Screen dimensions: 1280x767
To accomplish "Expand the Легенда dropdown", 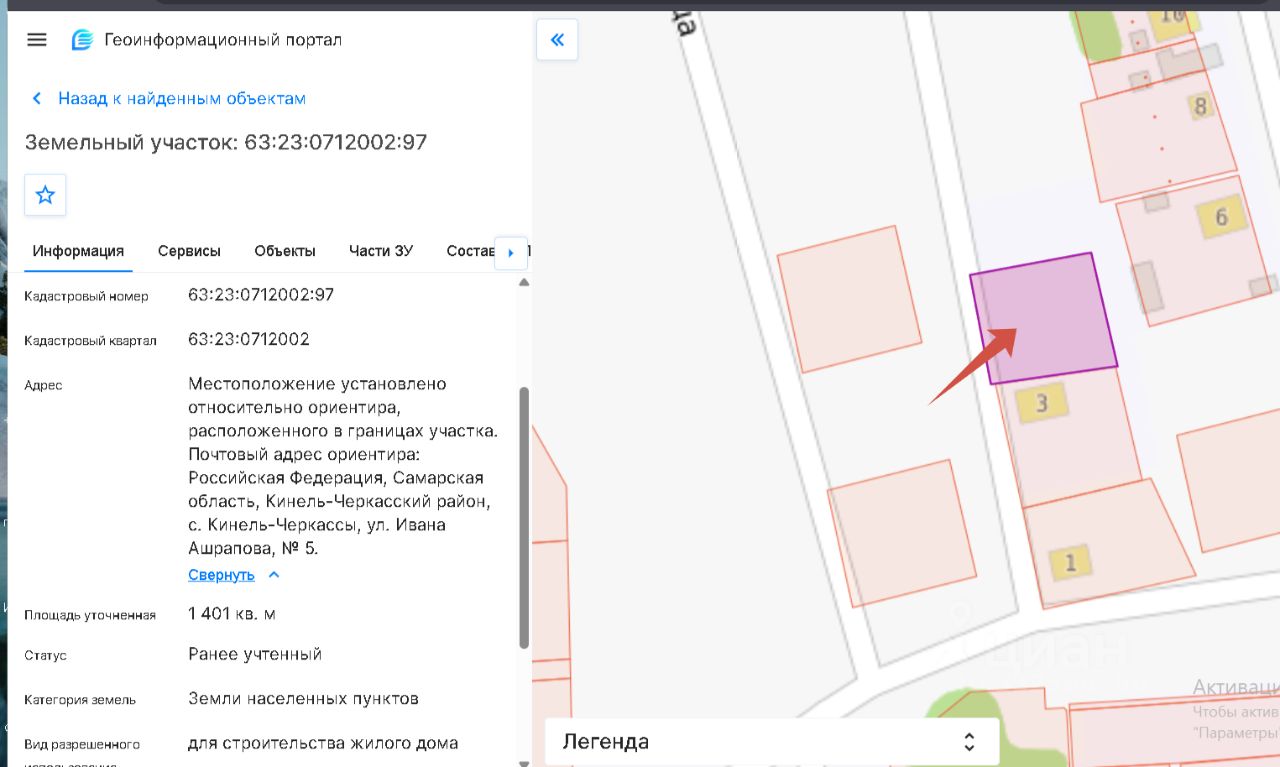I will (772, 742).
